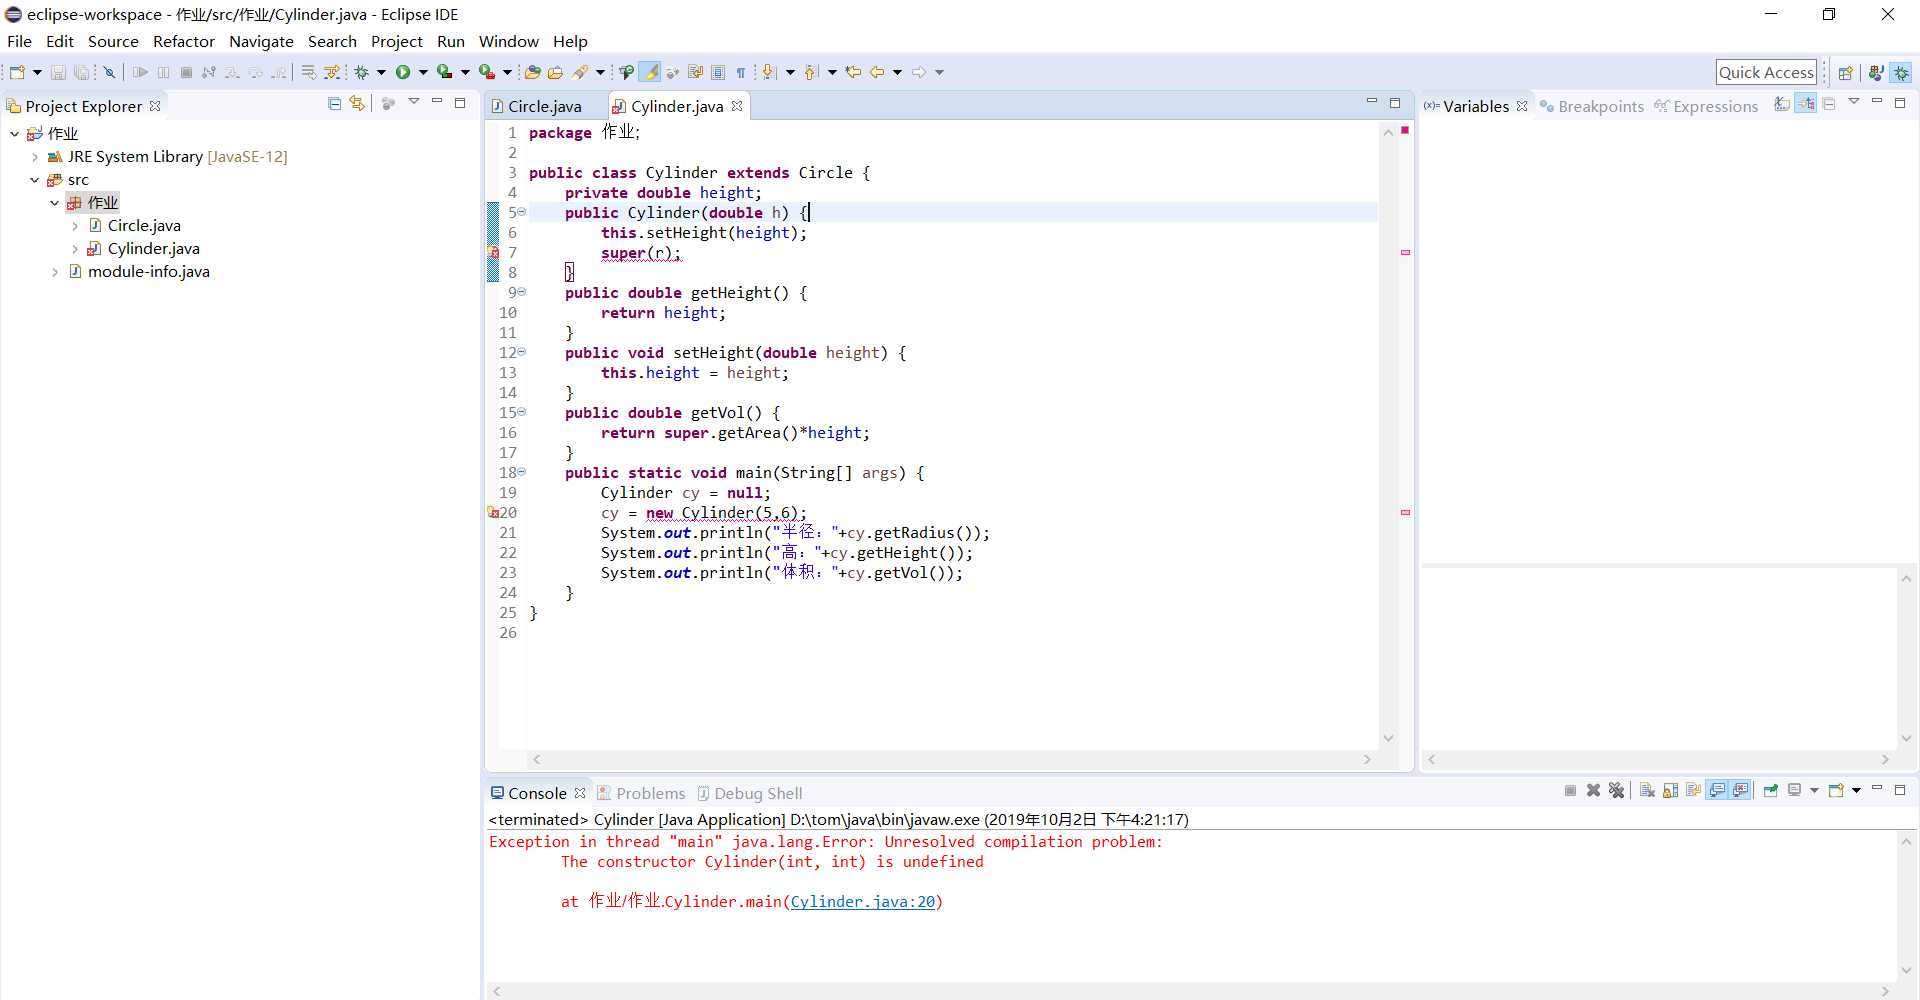Open Project Explorer view menu triangle
Image resolution: width=1920 pixels, height=1000 pixels.
click(413, 102)
